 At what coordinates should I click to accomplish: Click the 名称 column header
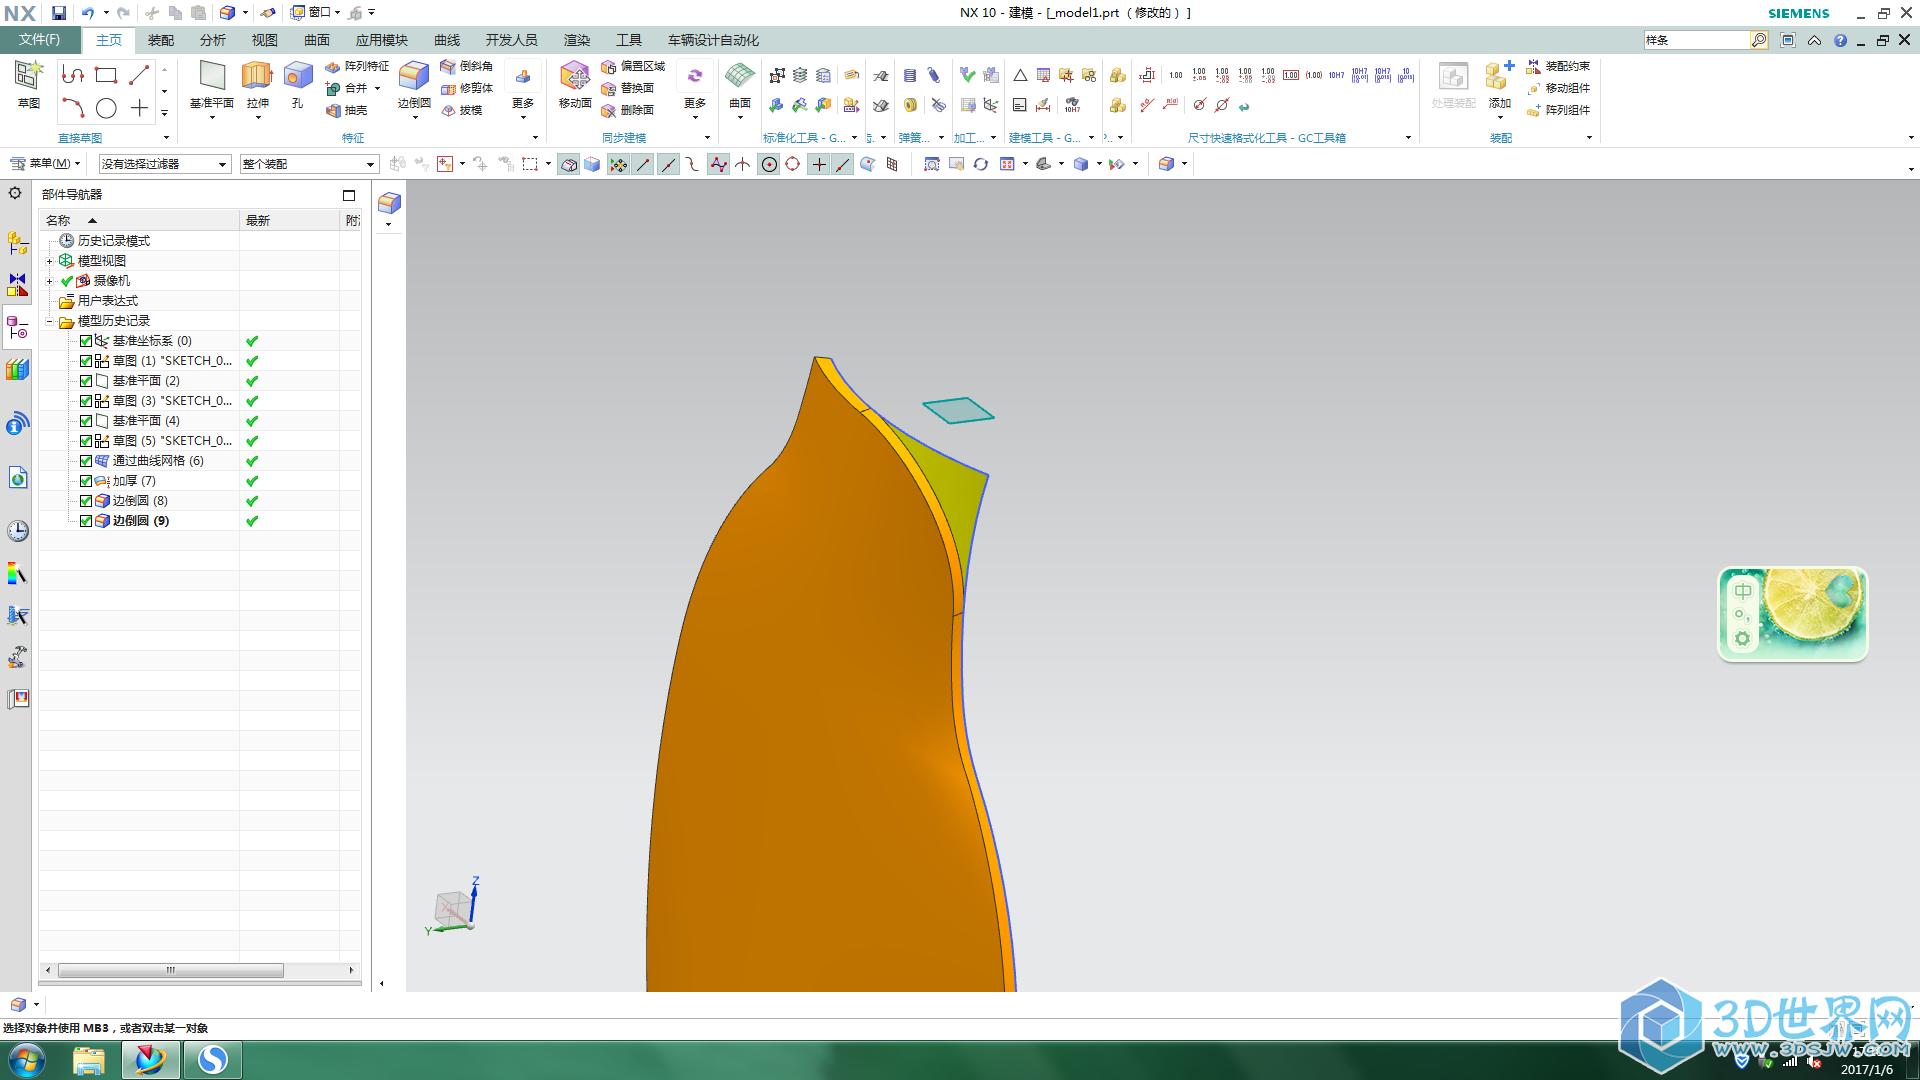[139, 220]
